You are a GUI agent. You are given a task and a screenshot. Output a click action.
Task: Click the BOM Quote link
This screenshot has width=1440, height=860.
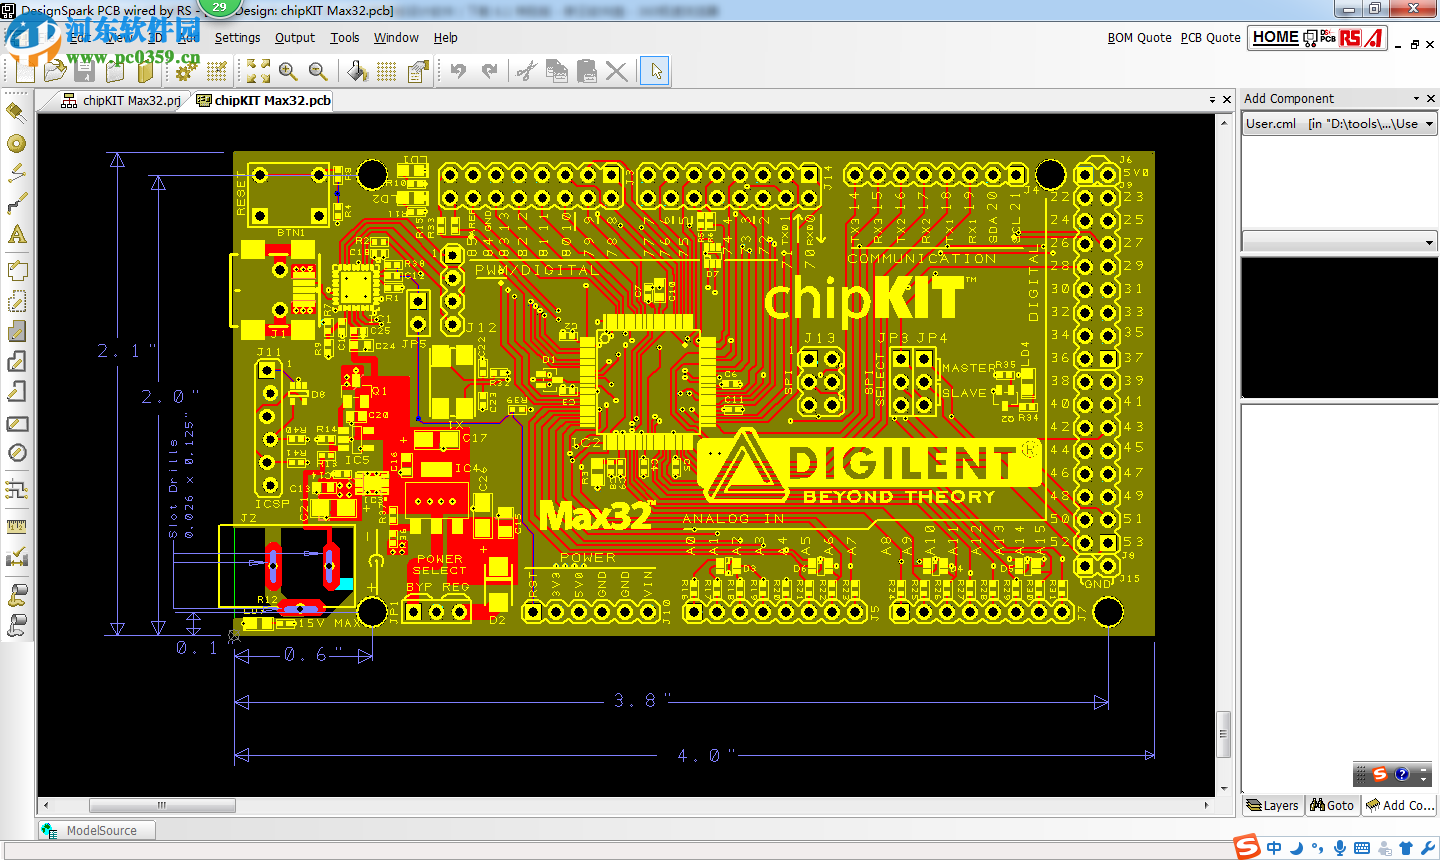coord(1138,37)
